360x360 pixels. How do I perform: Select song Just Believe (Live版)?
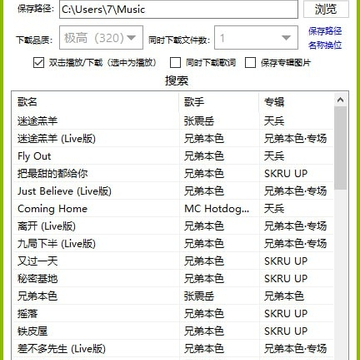click(64, 191)
